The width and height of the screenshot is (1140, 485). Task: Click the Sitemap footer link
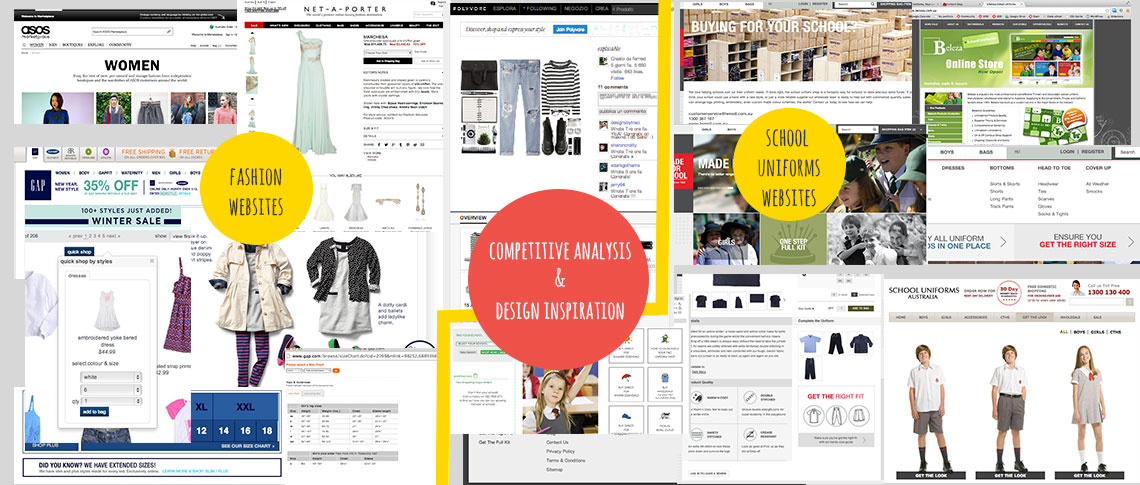pyautogui.click(x=554, y=470)
